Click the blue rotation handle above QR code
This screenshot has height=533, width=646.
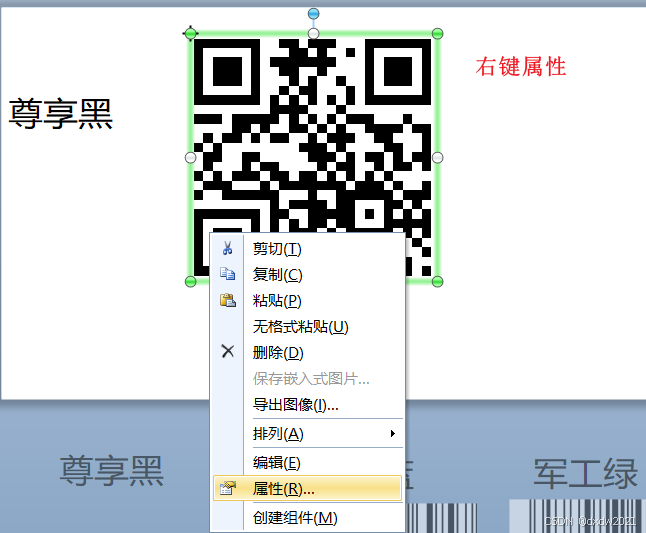click(314, 14)
